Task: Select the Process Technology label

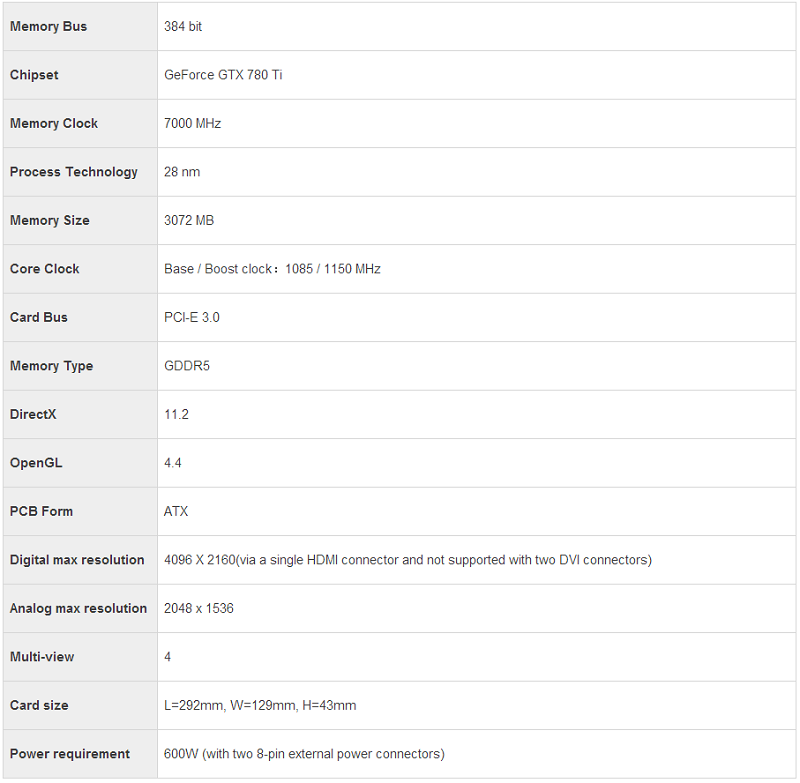Action: tap(74, 172)
